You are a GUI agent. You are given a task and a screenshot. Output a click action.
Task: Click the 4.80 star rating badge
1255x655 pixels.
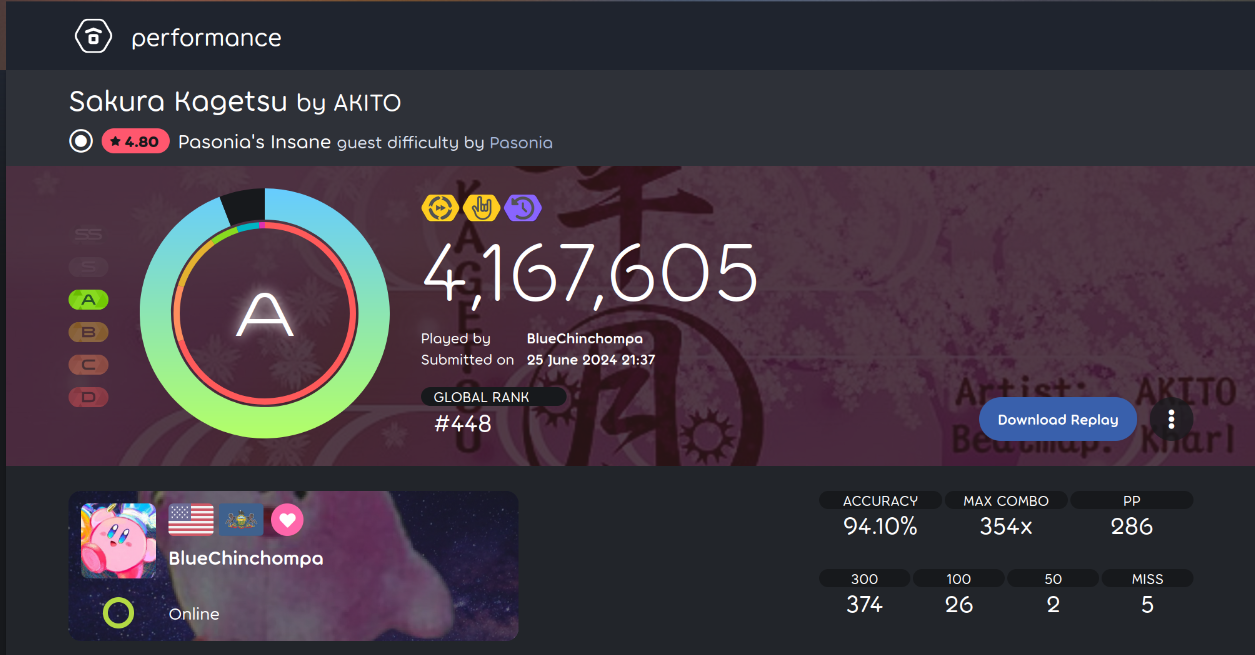coord(135,141)
